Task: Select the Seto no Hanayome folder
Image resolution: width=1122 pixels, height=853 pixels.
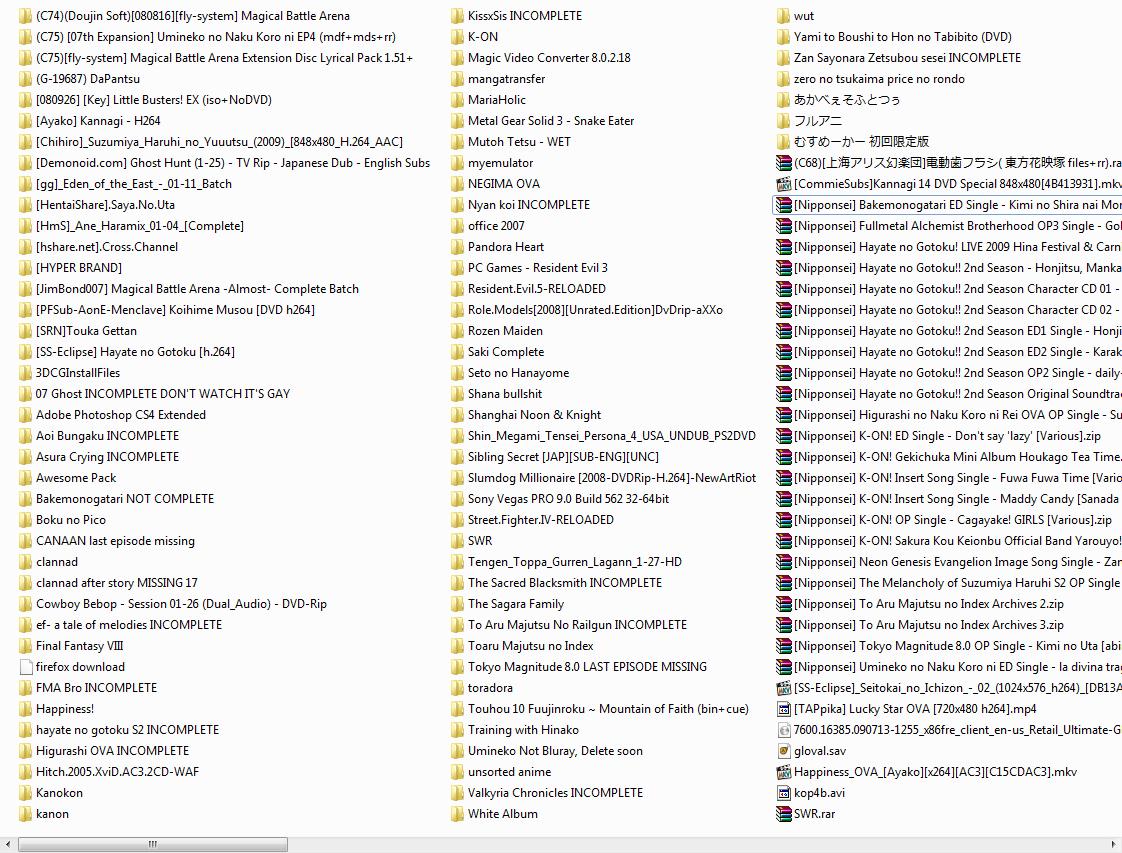Action: tap(519, 373)
